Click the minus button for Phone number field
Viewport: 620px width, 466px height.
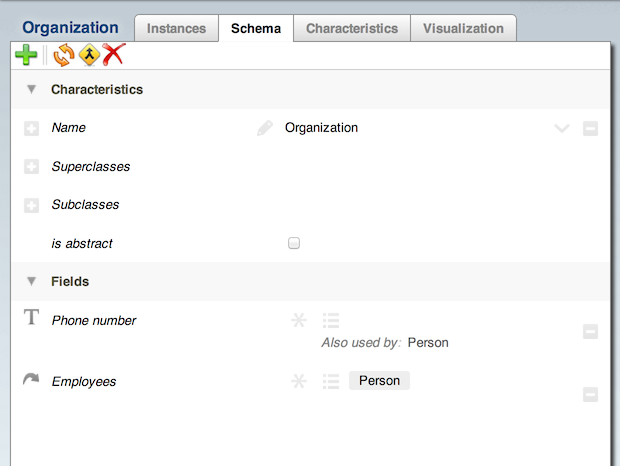tap(590, 332)
